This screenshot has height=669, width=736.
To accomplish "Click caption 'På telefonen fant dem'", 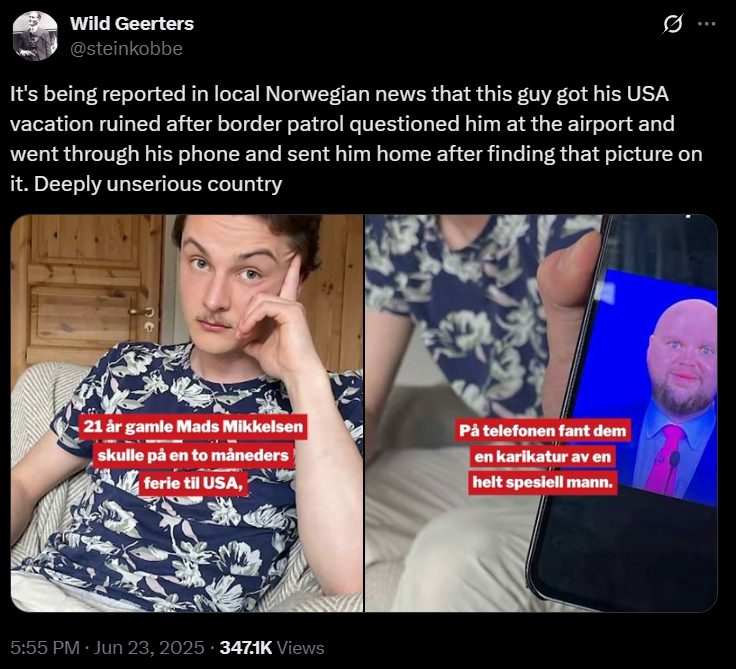I will pyautogui.click(x=542, y=431).
